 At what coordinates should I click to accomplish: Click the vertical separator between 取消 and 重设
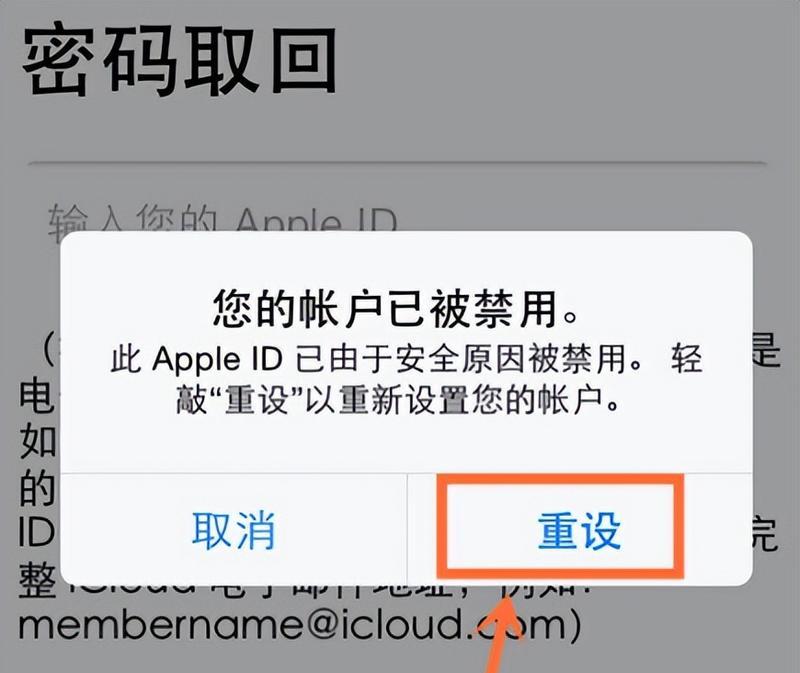[407, 530]
